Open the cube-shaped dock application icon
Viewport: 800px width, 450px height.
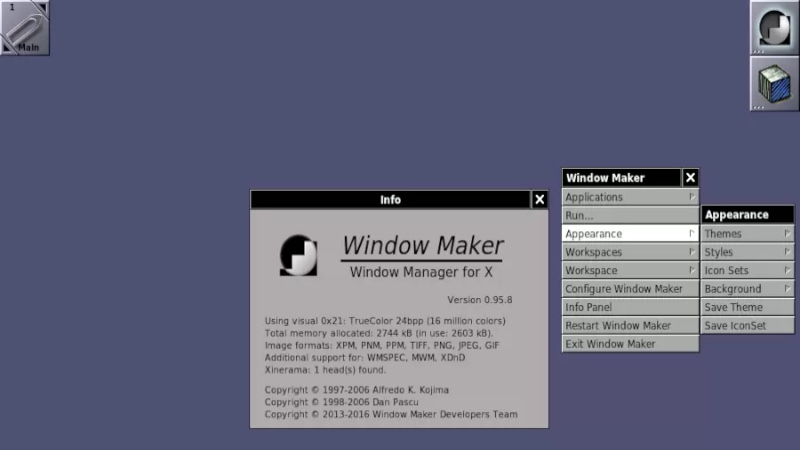tap(774, 83)
